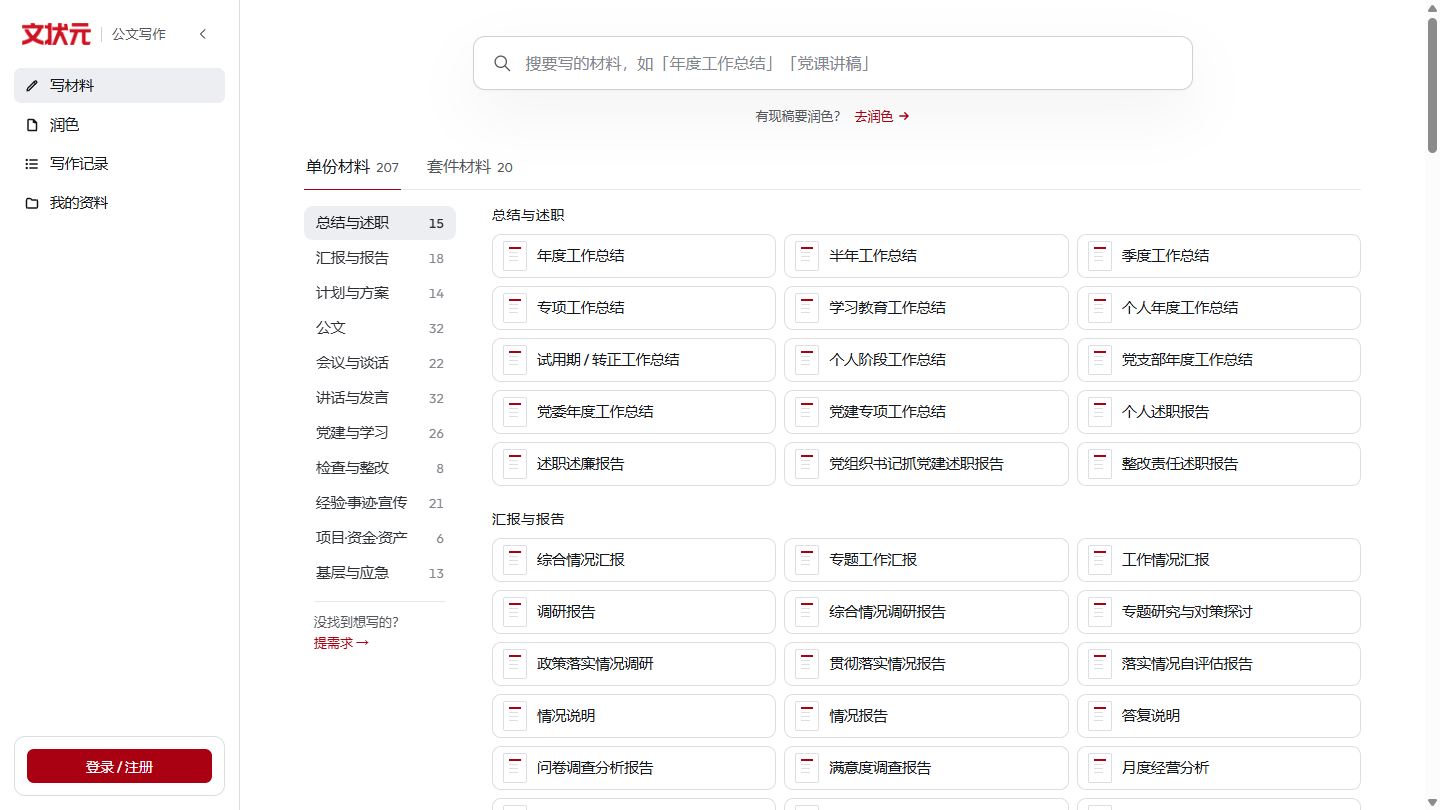Click the document icon beside 润色

coord(32,125)
